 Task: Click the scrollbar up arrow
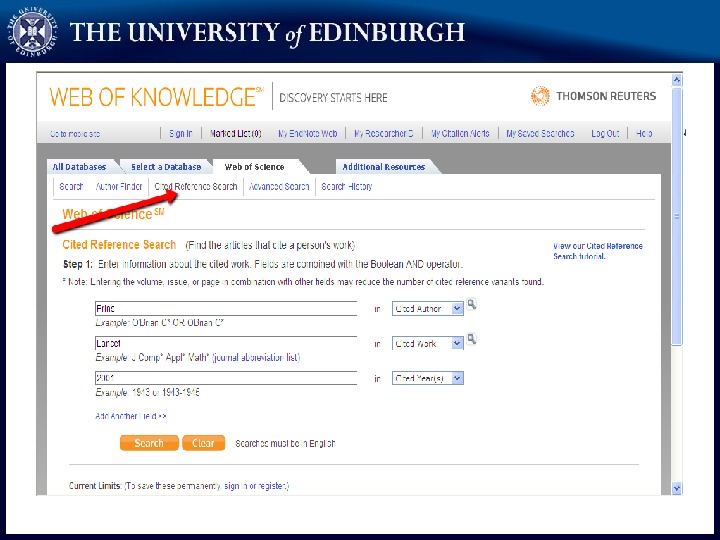(676, 80)
